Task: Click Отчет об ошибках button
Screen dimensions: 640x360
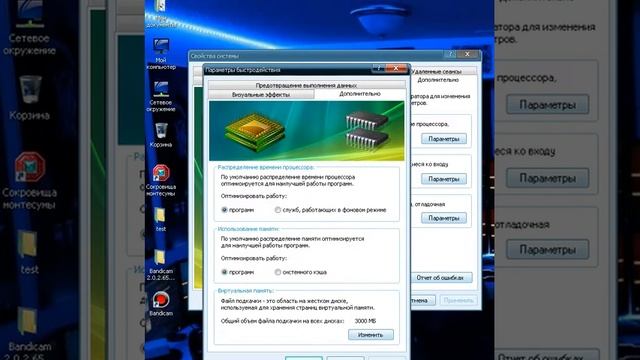Action: tap(440, 278)
